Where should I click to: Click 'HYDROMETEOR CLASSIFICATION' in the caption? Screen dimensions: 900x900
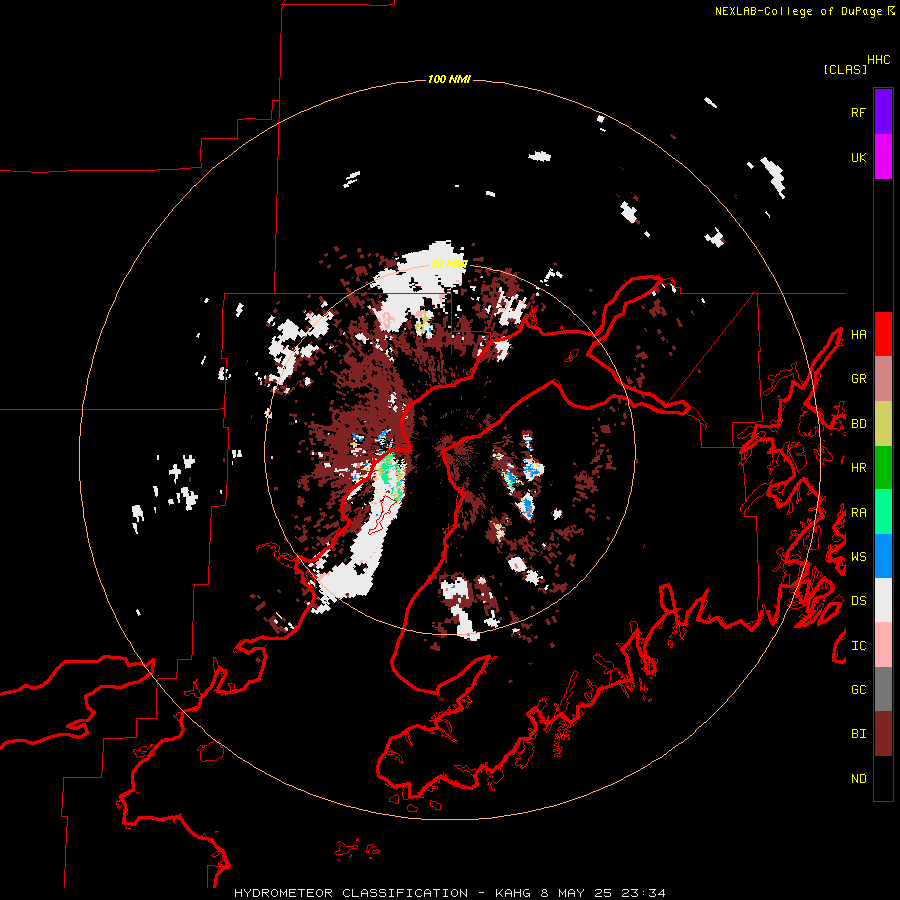[x=351, y=893]
